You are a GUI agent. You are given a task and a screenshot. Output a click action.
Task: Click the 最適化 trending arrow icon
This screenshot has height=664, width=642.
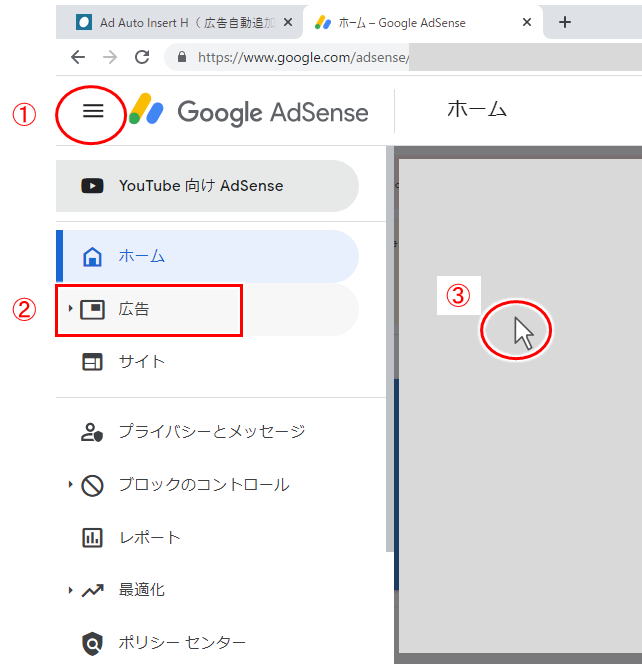click(93, 590)
